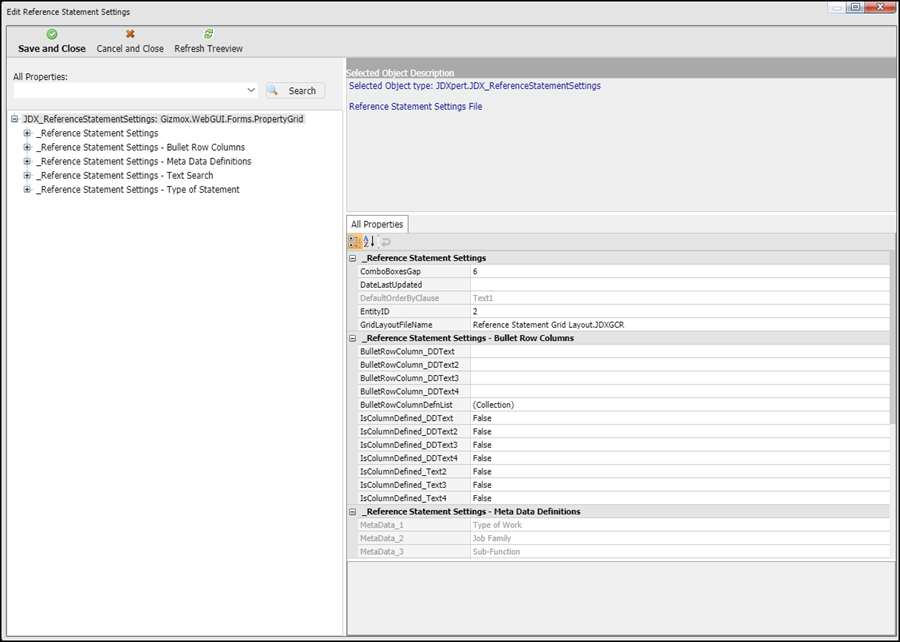
Task: Expand the Meta Data Definitions tree node
Action: pos(28,161)
